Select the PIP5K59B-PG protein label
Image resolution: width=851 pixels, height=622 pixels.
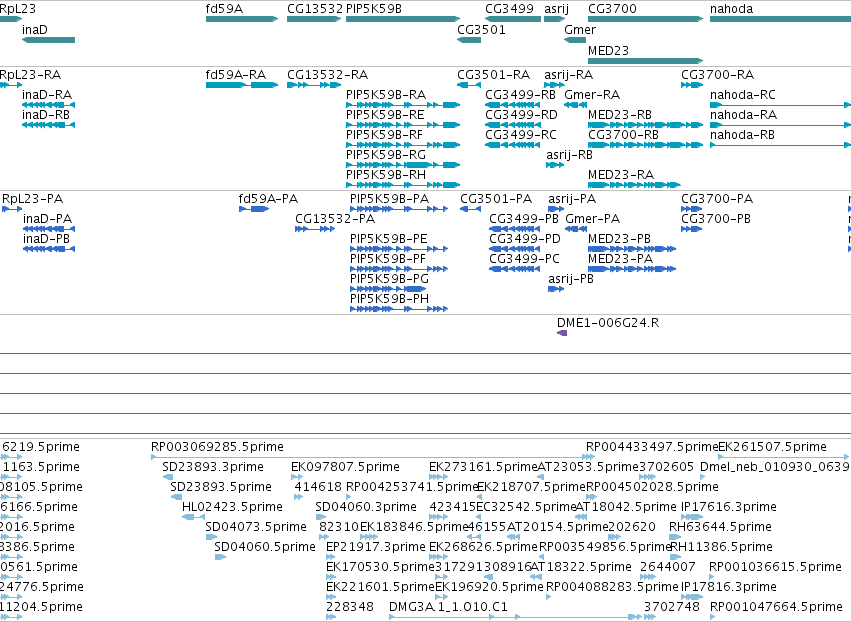tap(389, 278)
